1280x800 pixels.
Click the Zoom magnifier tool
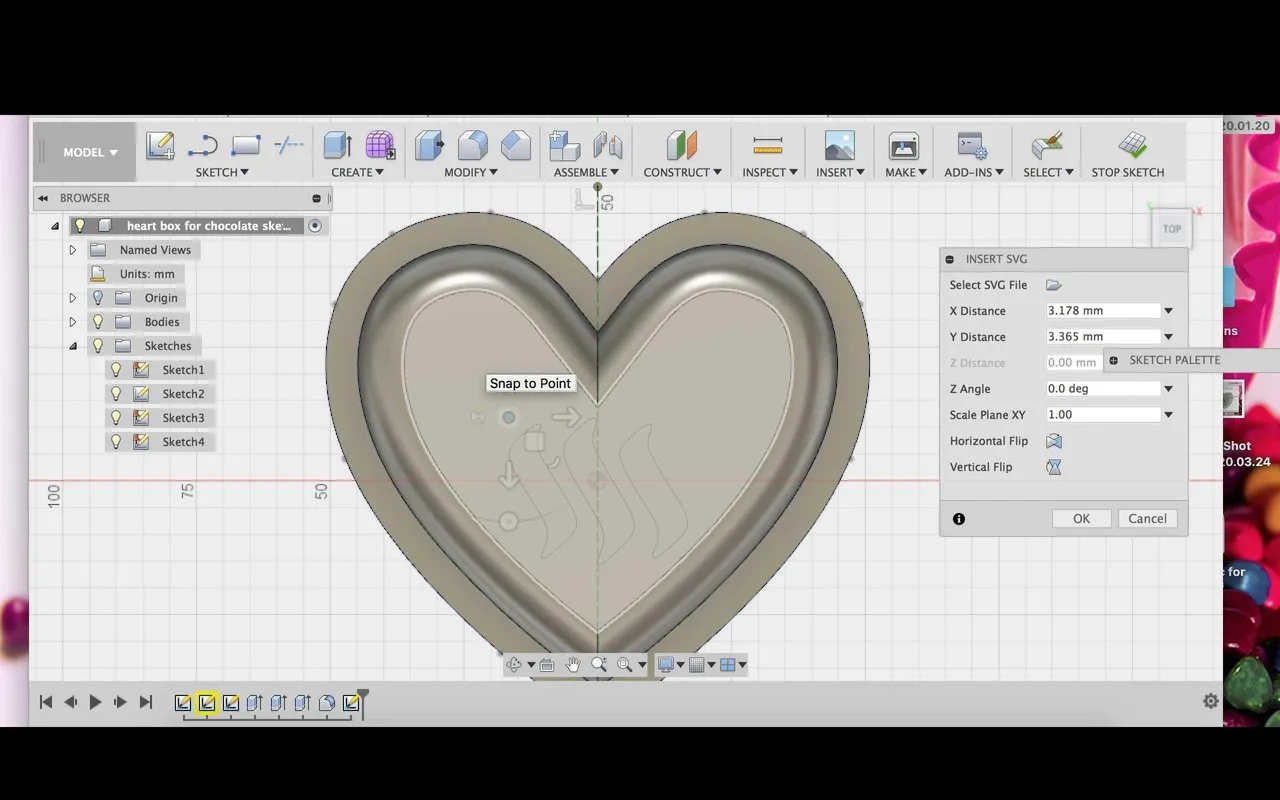[599, 664]
